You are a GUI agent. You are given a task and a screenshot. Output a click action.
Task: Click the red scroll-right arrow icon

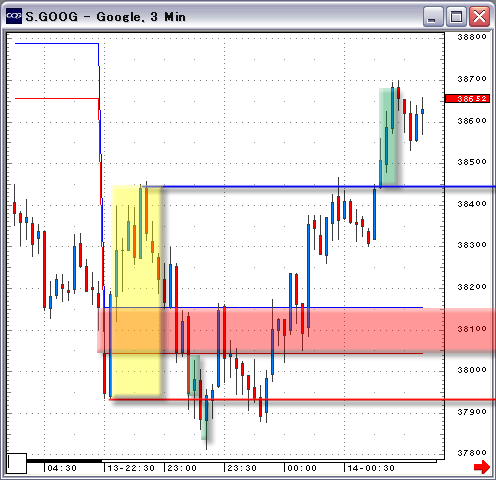pos(482,467)
